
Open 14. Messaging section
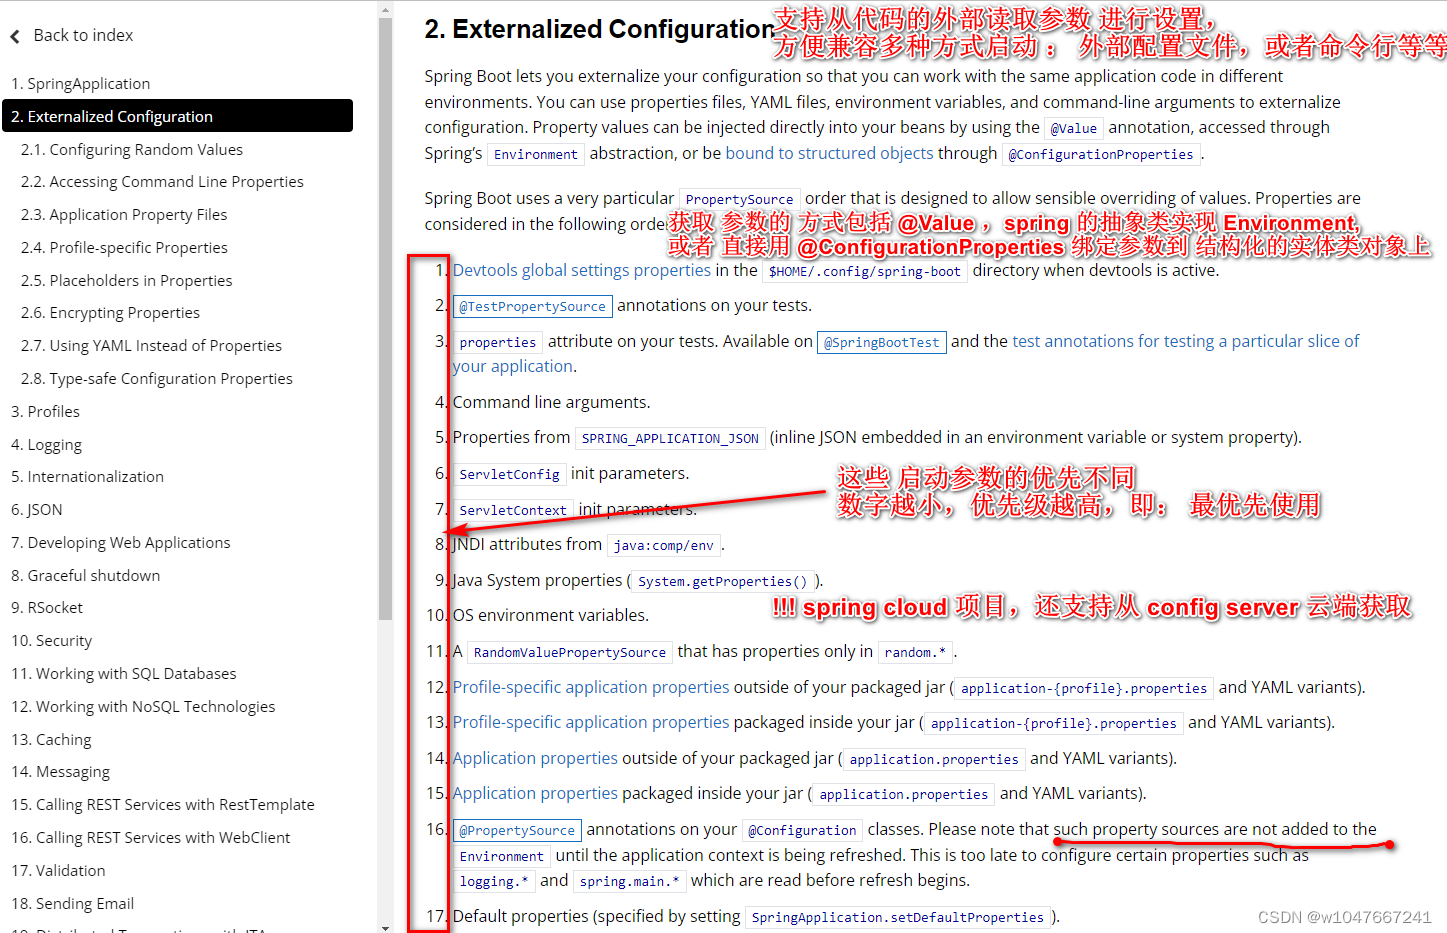coord(61,772)
